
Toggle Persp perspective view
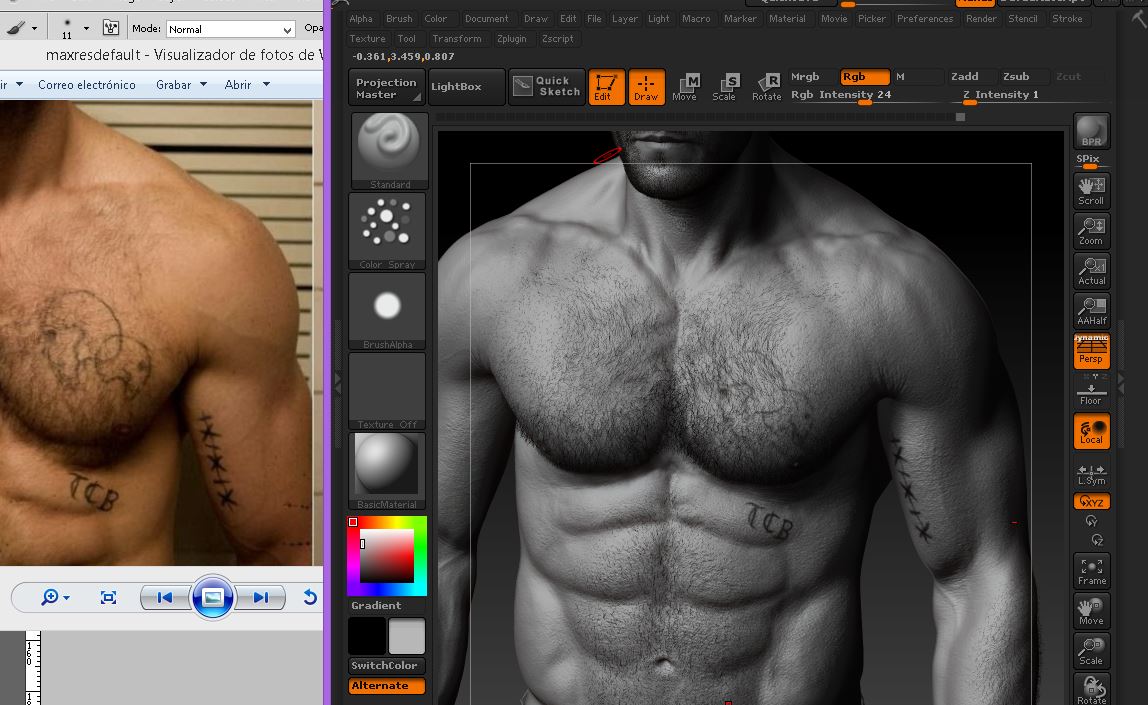1092,351
